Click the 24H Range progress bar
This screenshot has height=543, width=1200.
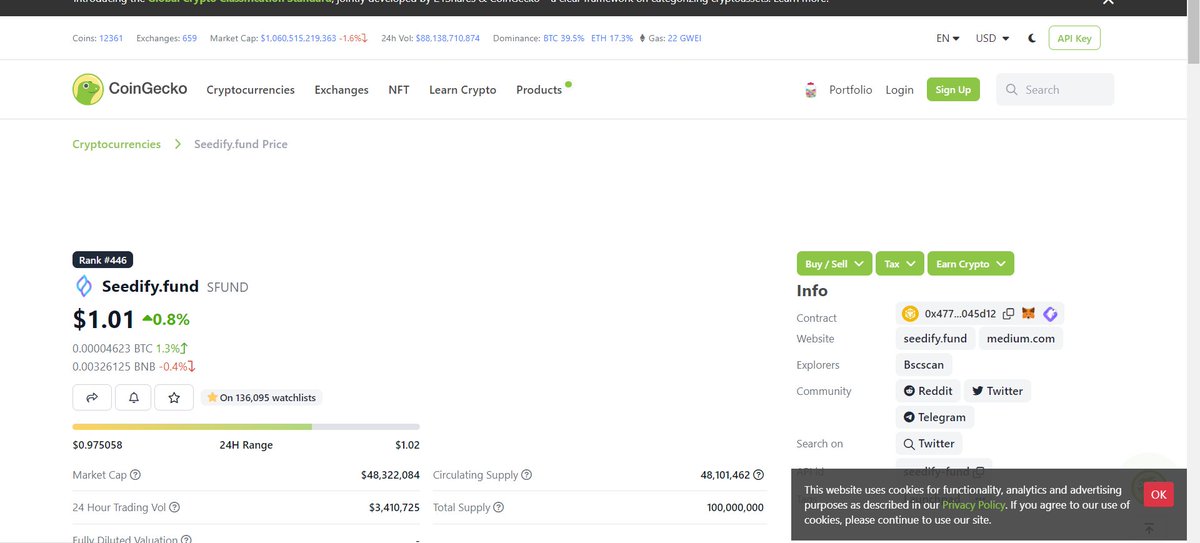(246, 427)
